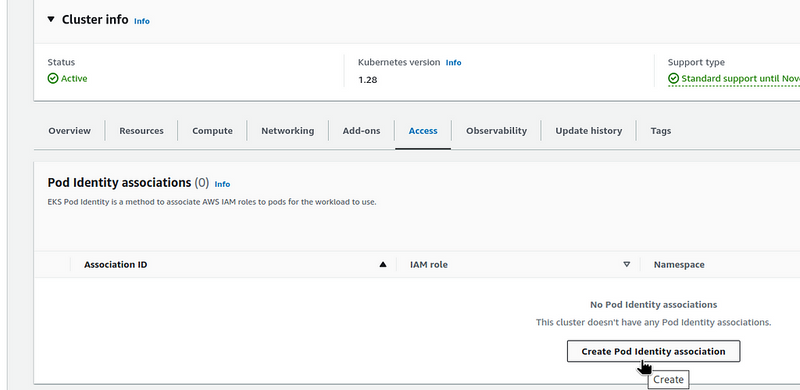
Task: Open Info link for Pod Identity associations
Action: click(222, 184)
